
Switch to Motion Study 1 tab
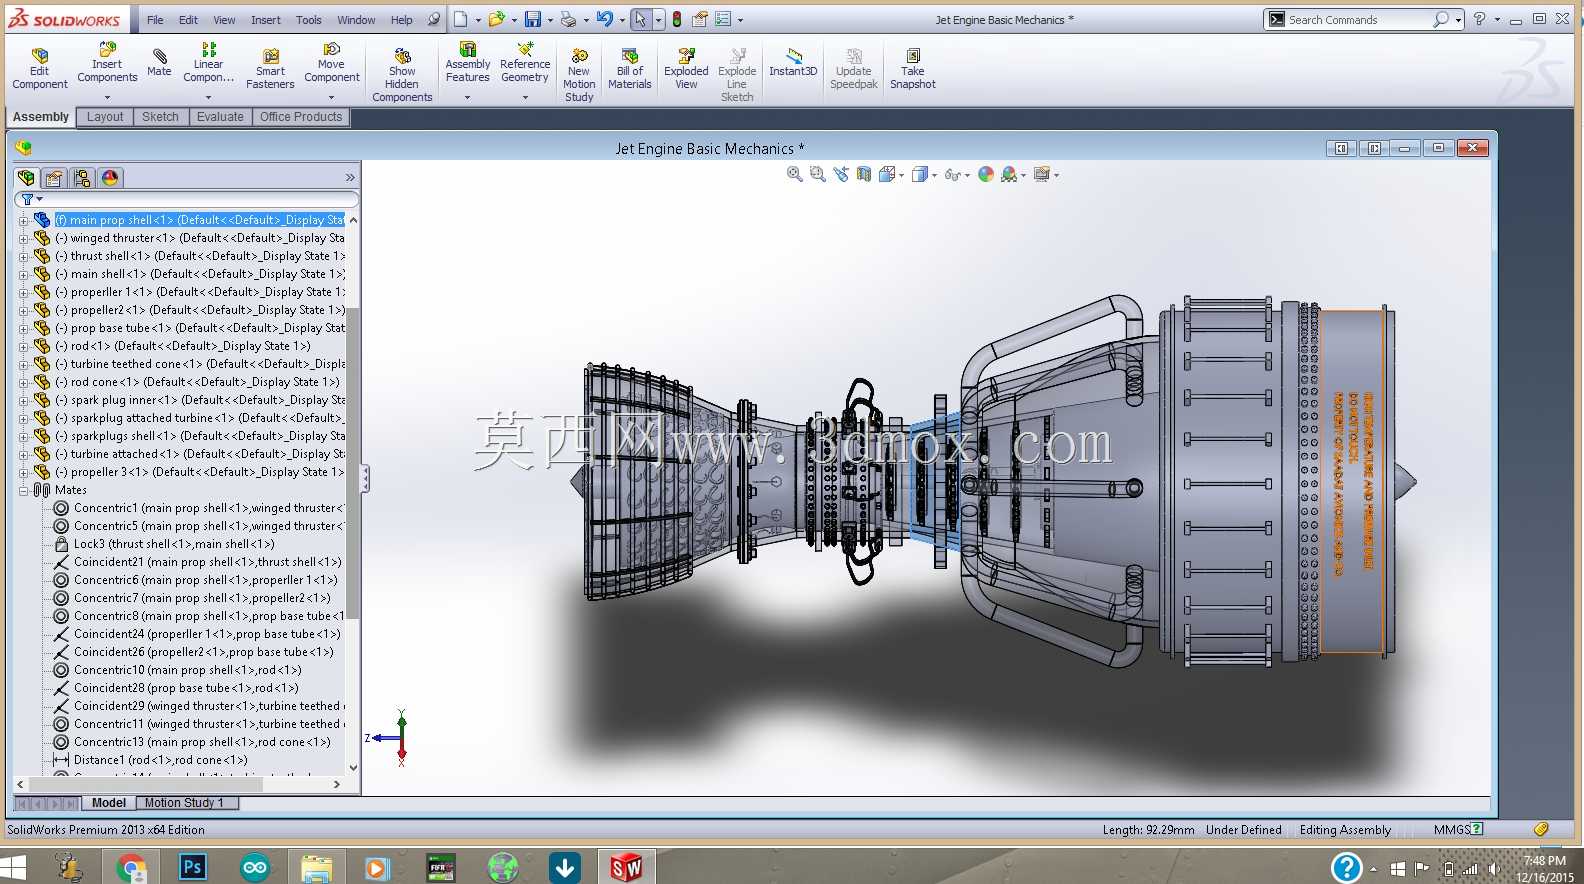click(x=184, y=803)
